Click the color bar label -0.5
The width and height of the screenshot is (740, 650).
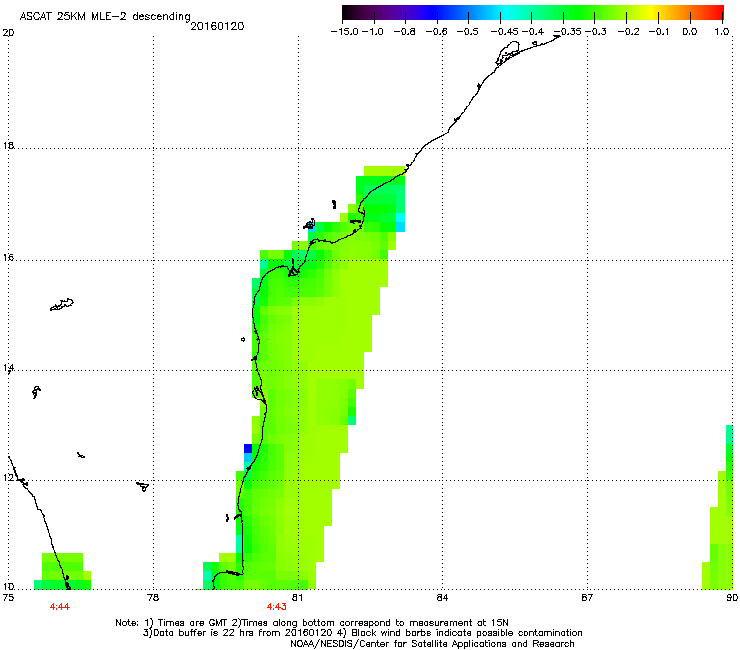(x=467, y=32)
